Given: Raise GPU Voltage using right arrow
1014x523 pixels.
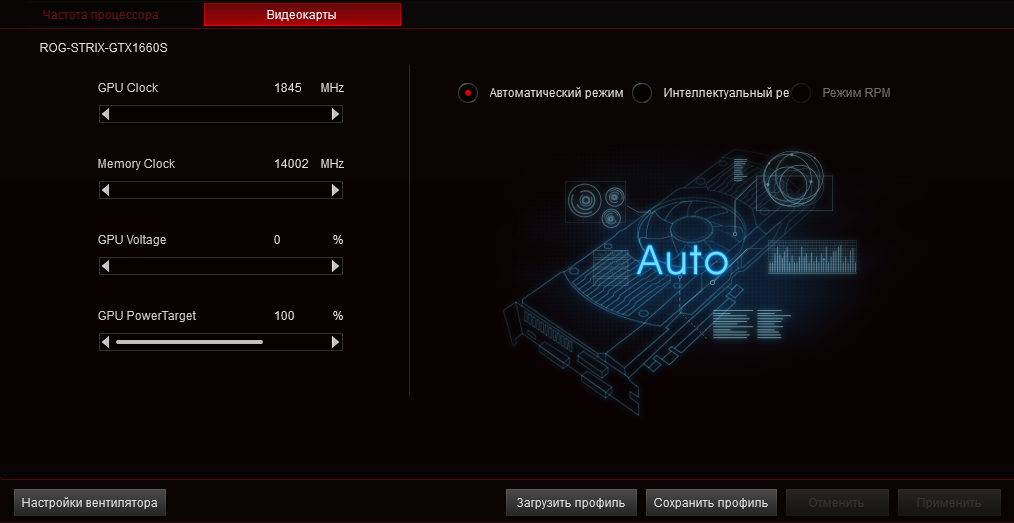Looking at the screenshot, I should 335,266.
